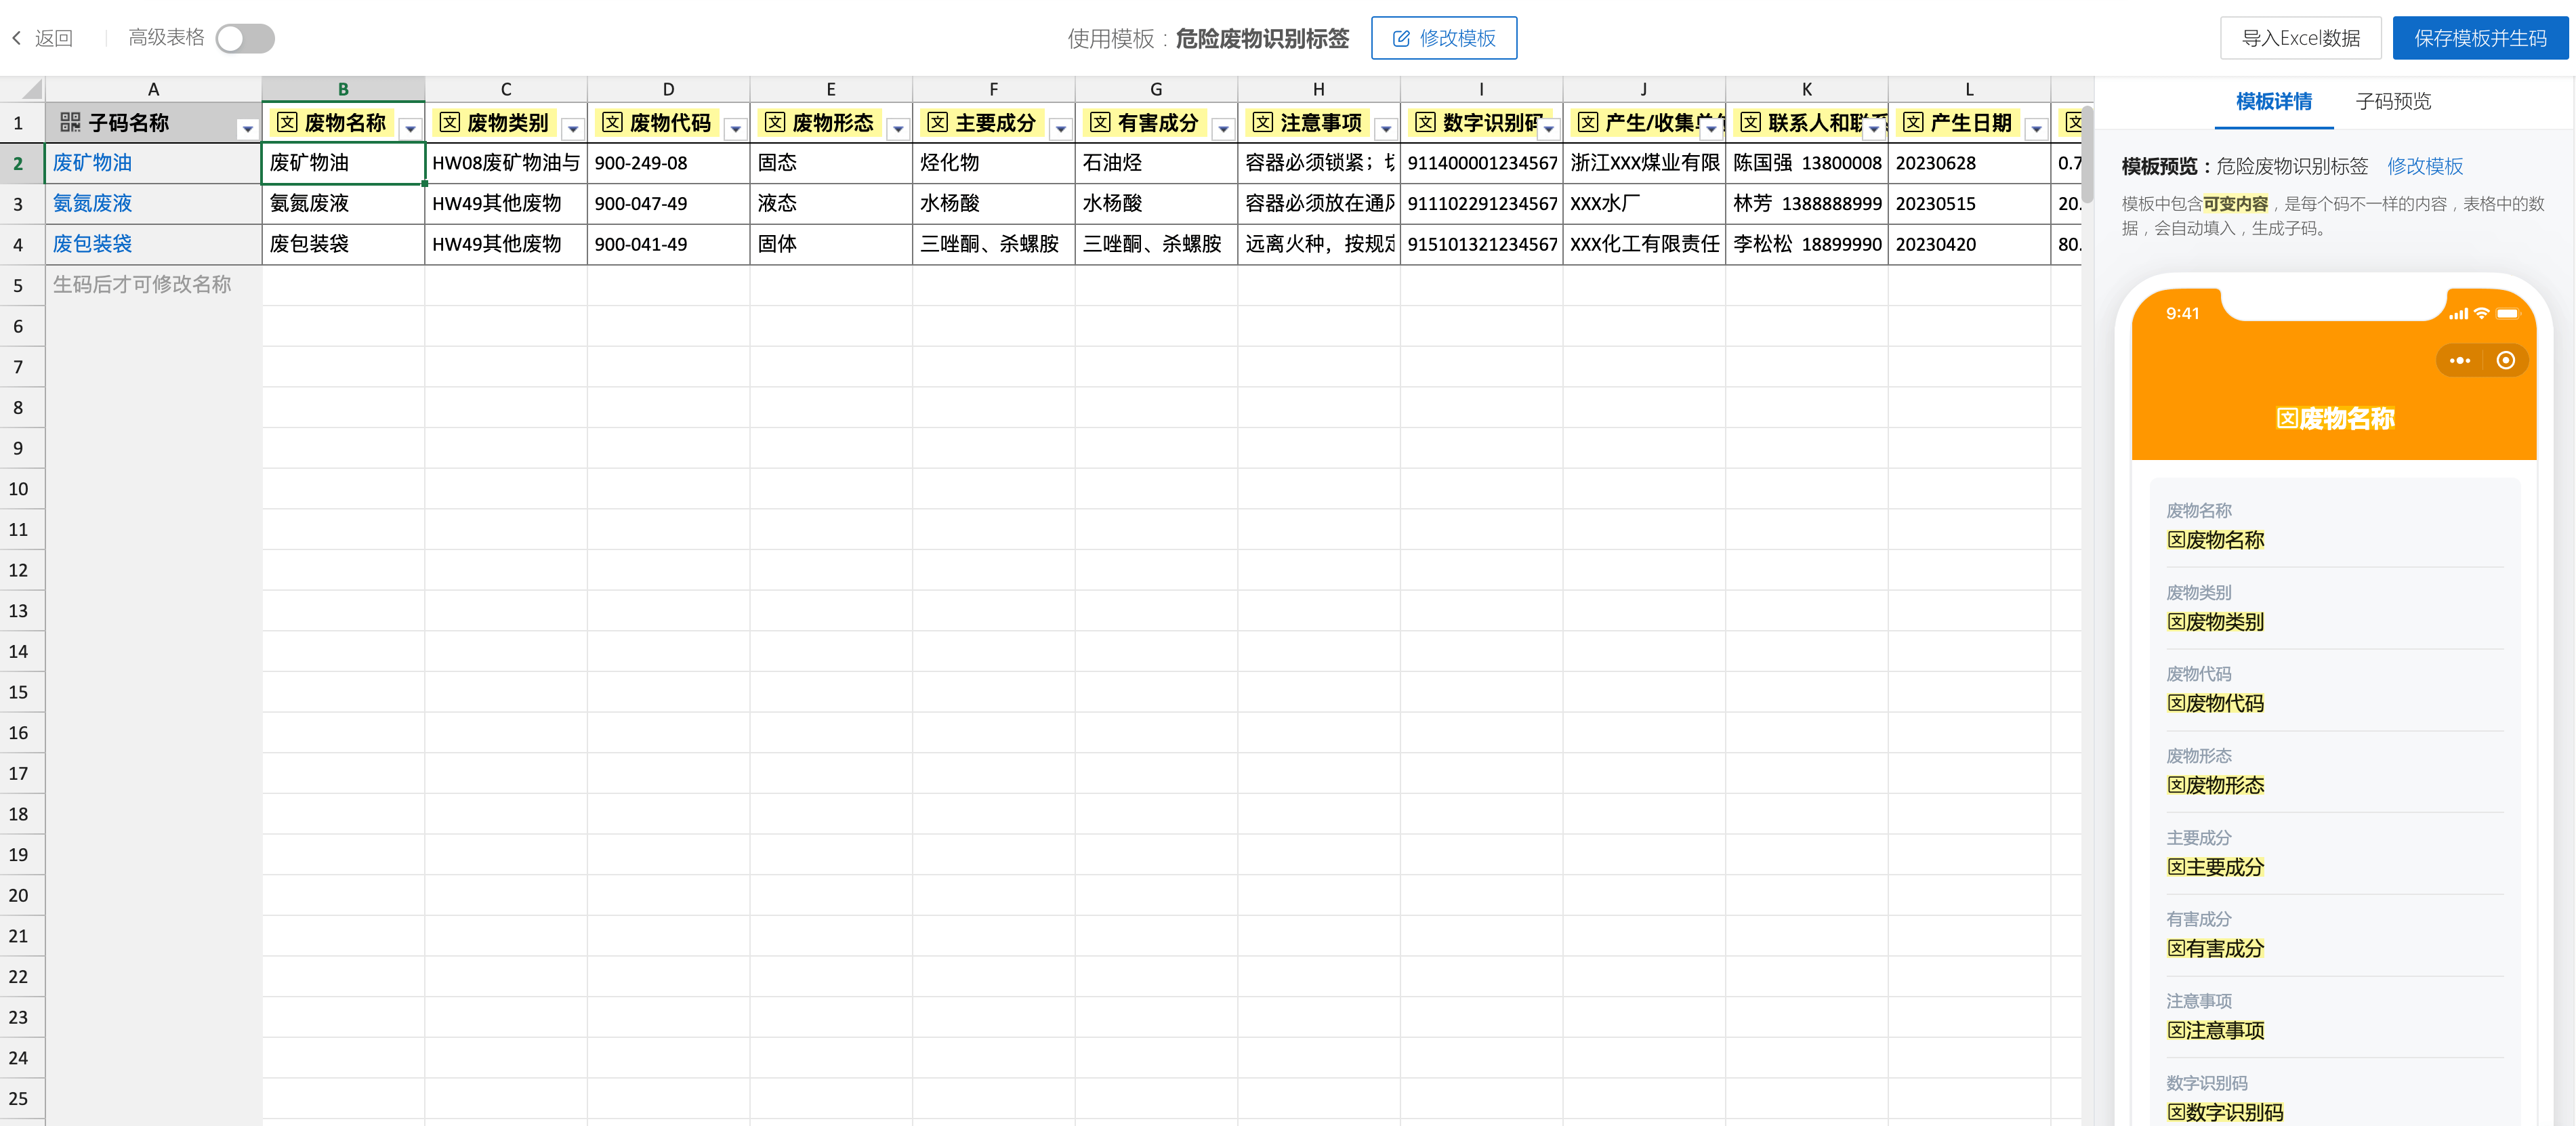Open the 产生/收集单位 column filter dropdown
The width and height of the screenshot is (2576, 1126).
coord(1711,128)
